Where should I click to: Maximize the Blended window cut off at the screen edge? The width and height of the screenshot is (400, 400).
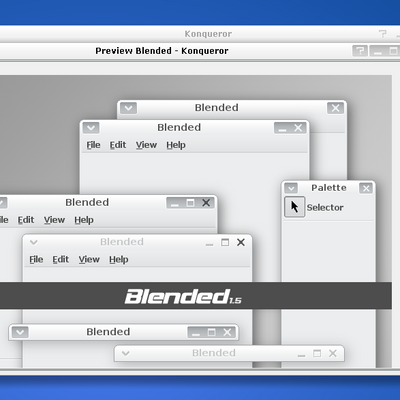[x=190, y=203]
